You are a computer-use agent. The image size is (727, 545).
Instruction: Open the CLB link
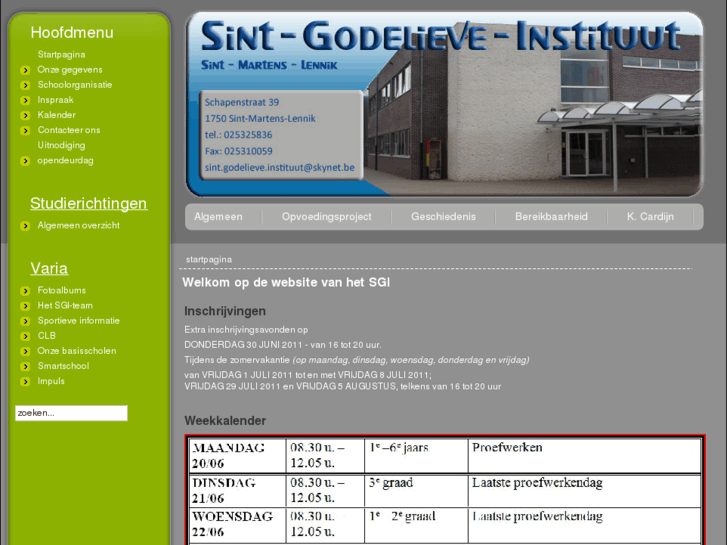(46, 336)
